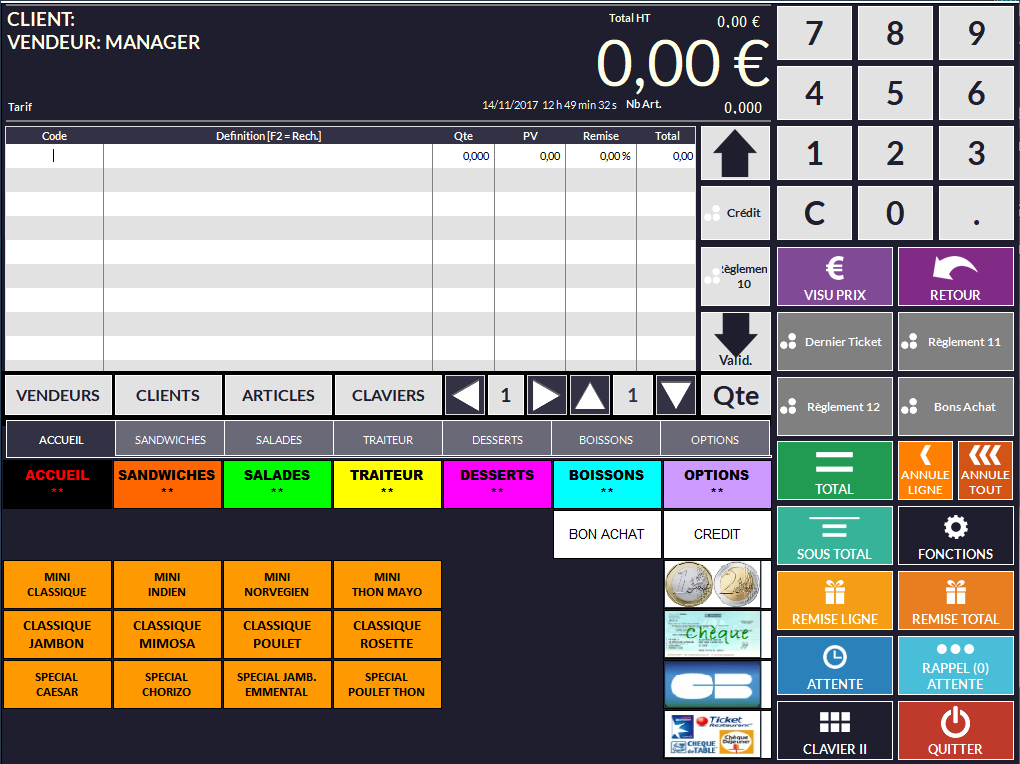Open FONCTIONS with the gear icon
This screenshot has width=1020, height=764.
[955, 536]
